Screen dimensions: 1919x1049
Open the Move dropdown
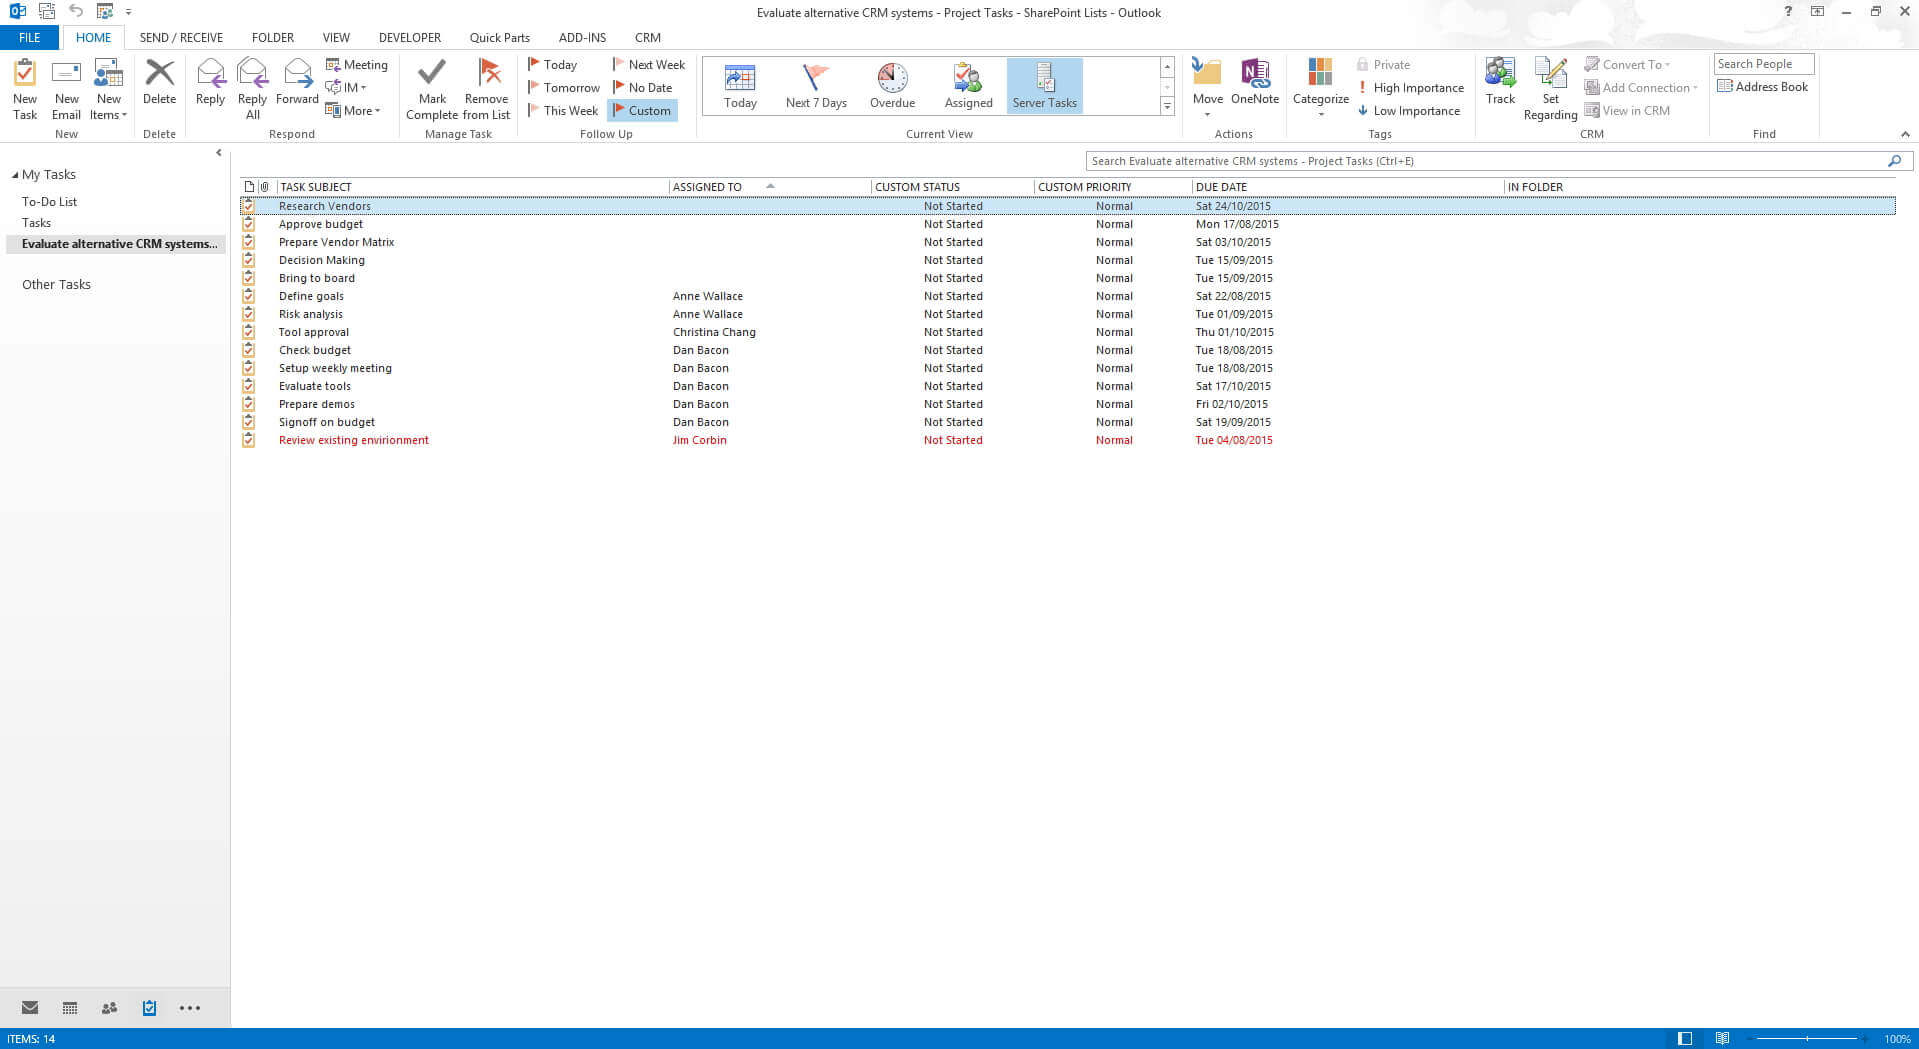[x=1207, y=89]
